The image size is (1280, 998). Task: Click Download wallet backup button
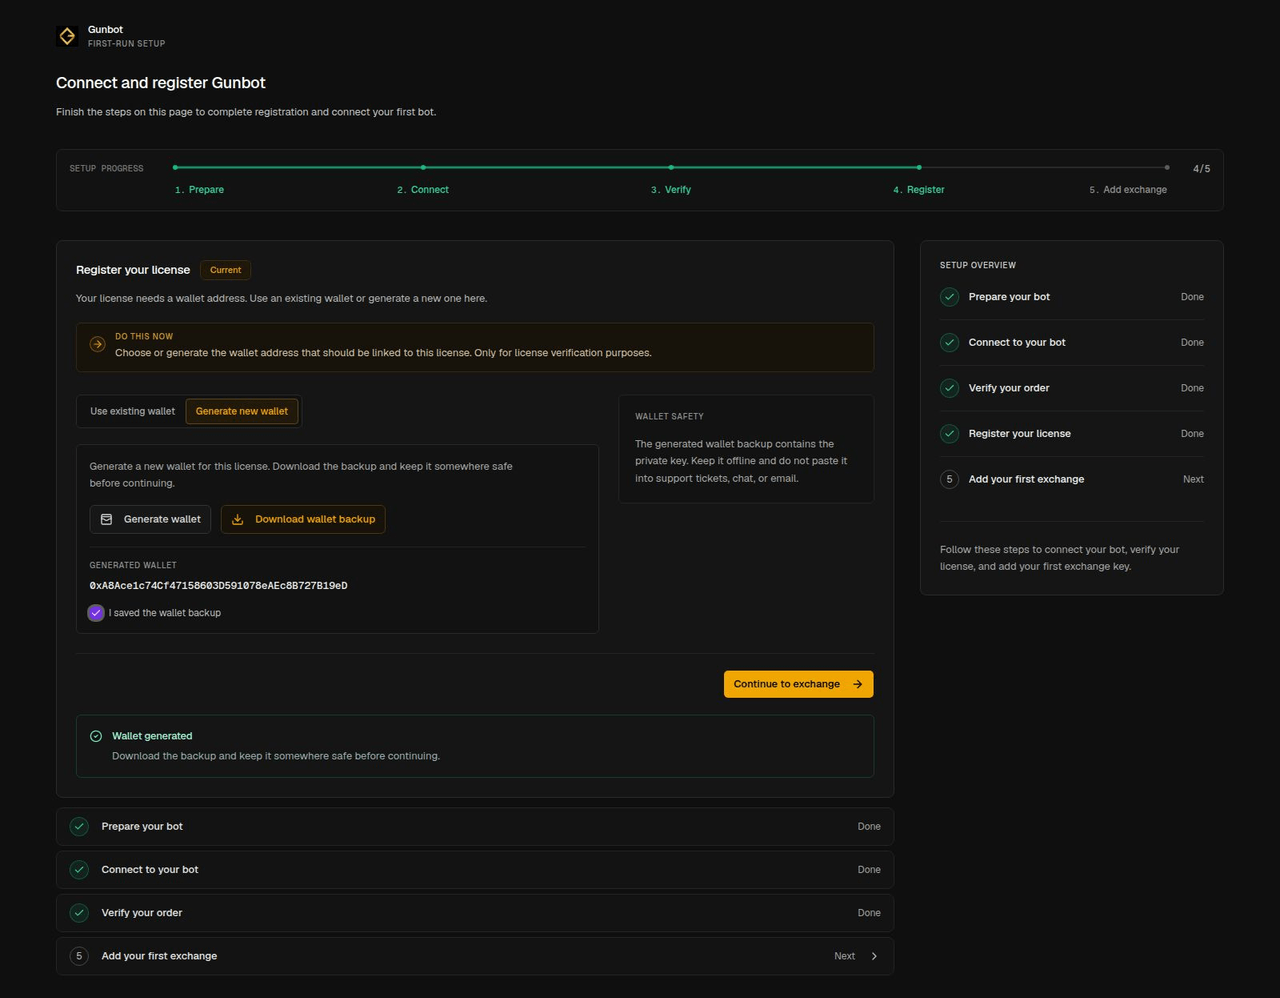point(303,519)
